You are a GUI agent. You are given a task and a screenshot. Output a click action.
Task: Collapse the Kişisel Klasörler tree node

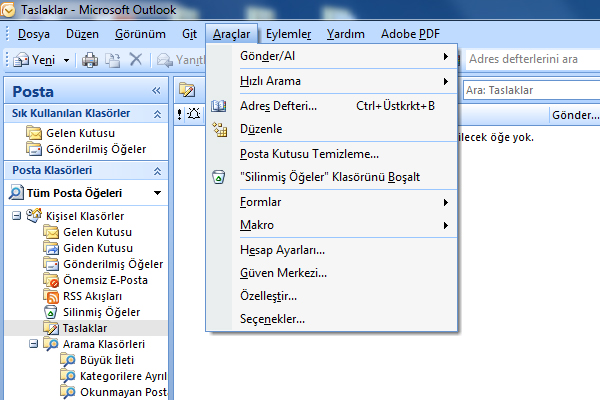(16, 216)
